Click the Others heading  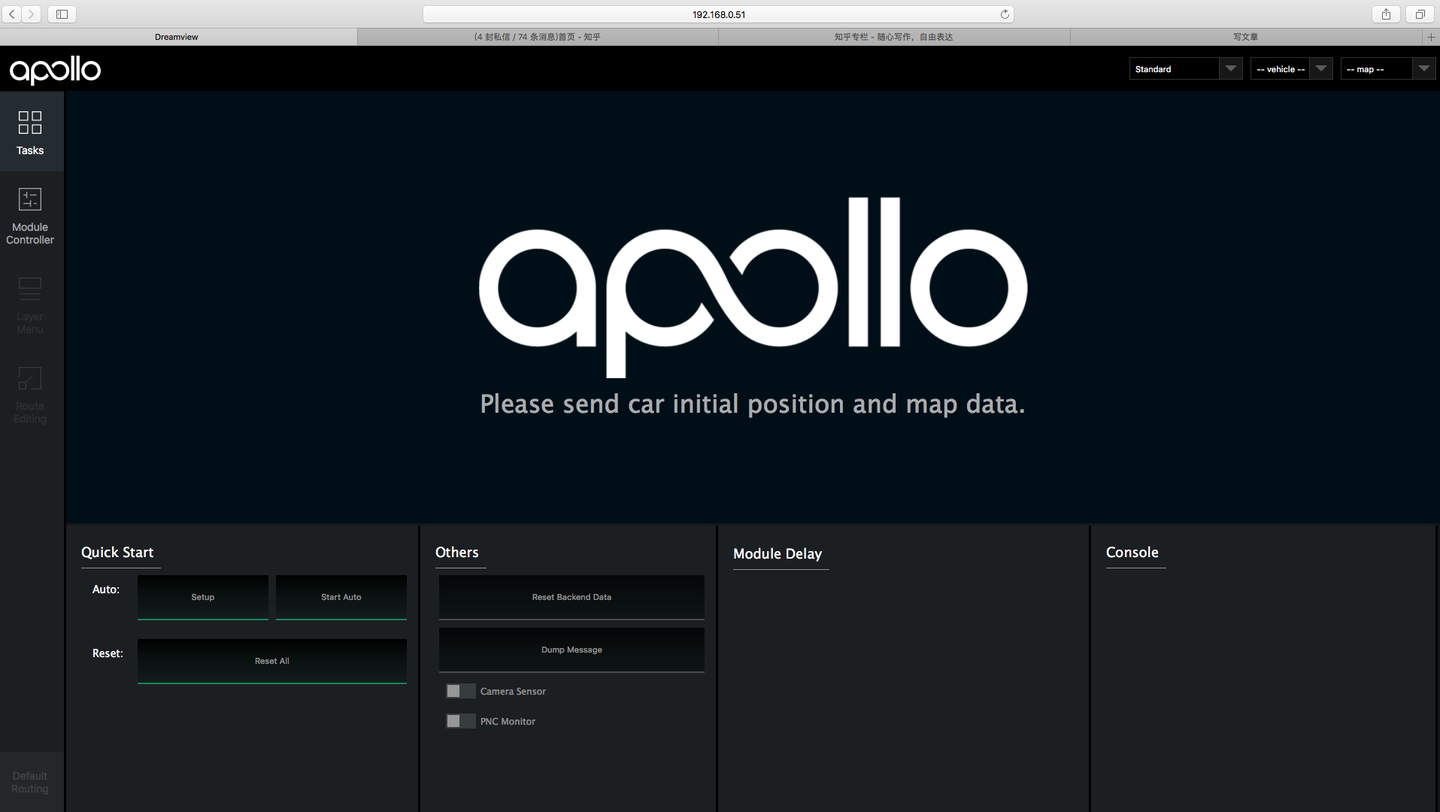click(457, 552)
